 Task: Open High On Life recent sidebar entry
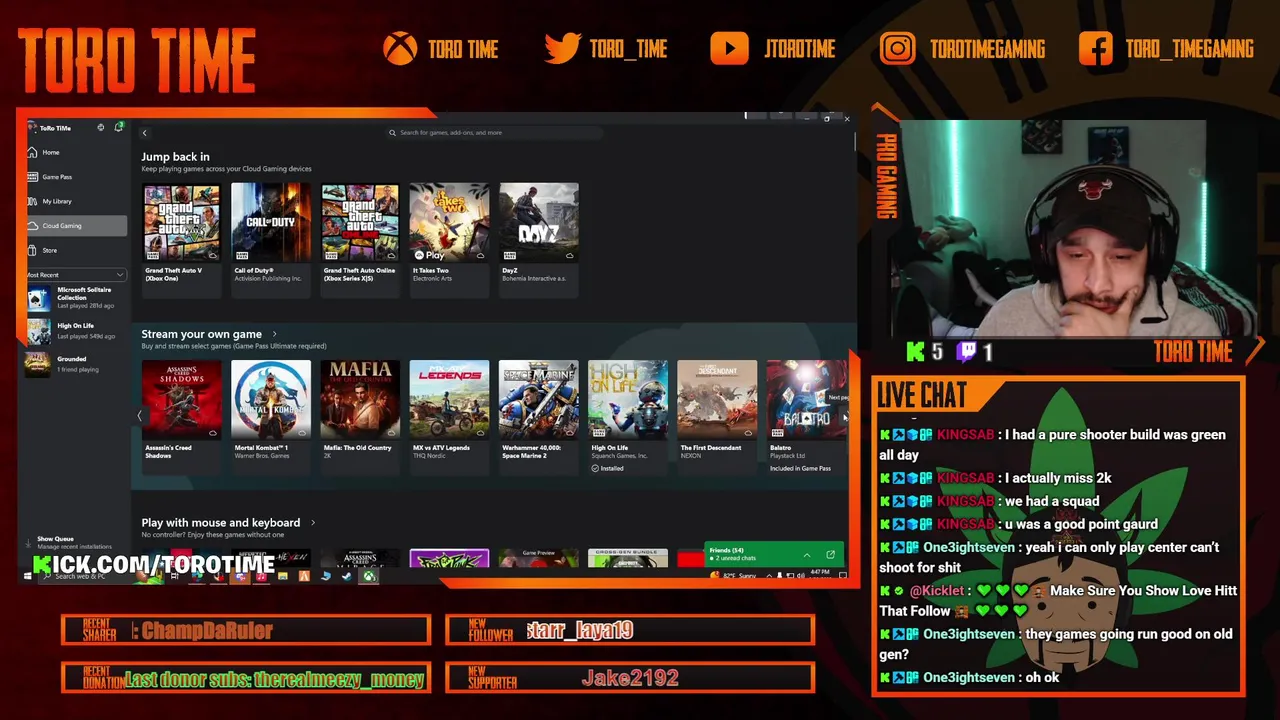[76, 330]
